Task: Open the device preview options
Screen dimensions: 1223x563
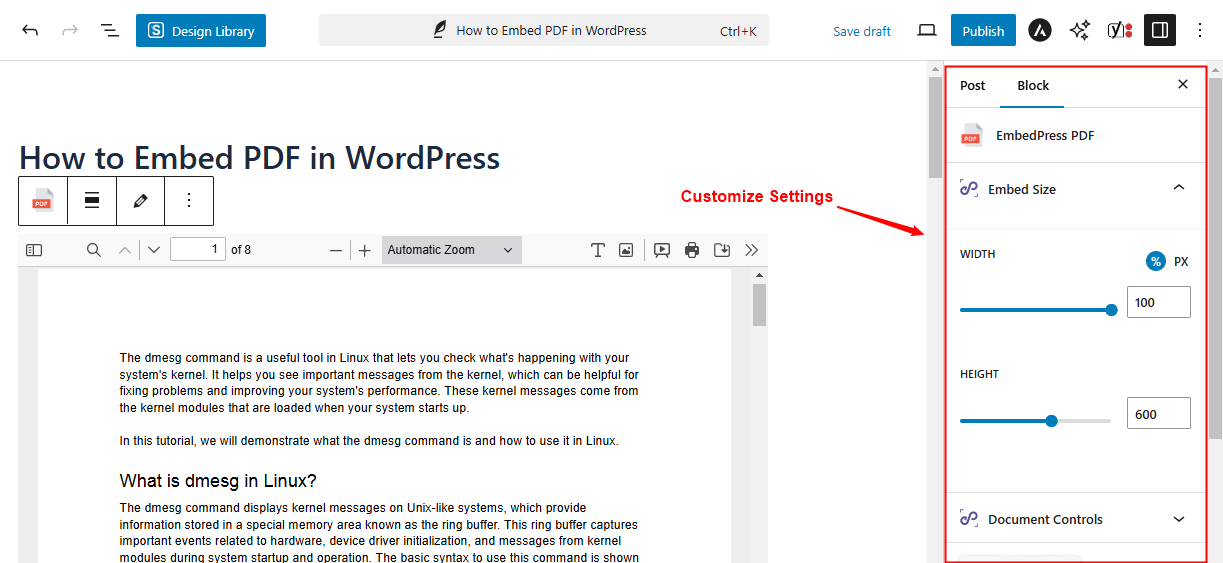Action: click(x=927, y=31)
